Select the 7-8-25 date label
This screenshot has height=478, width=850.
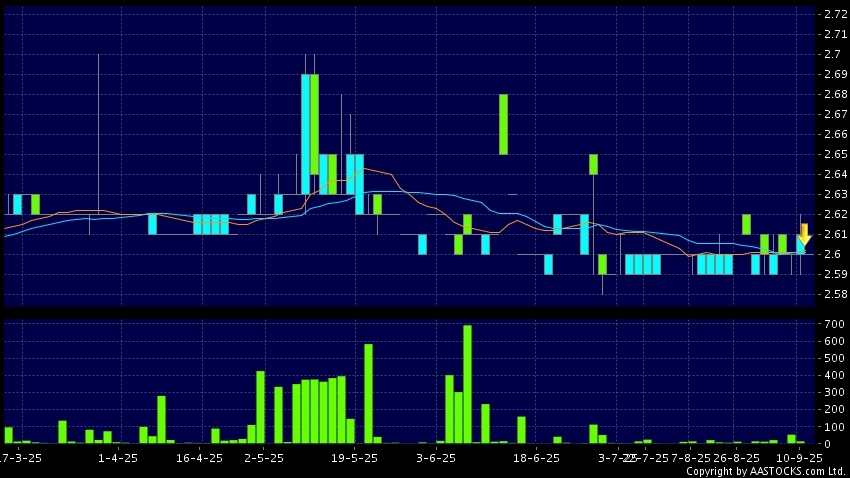point(691,458)
